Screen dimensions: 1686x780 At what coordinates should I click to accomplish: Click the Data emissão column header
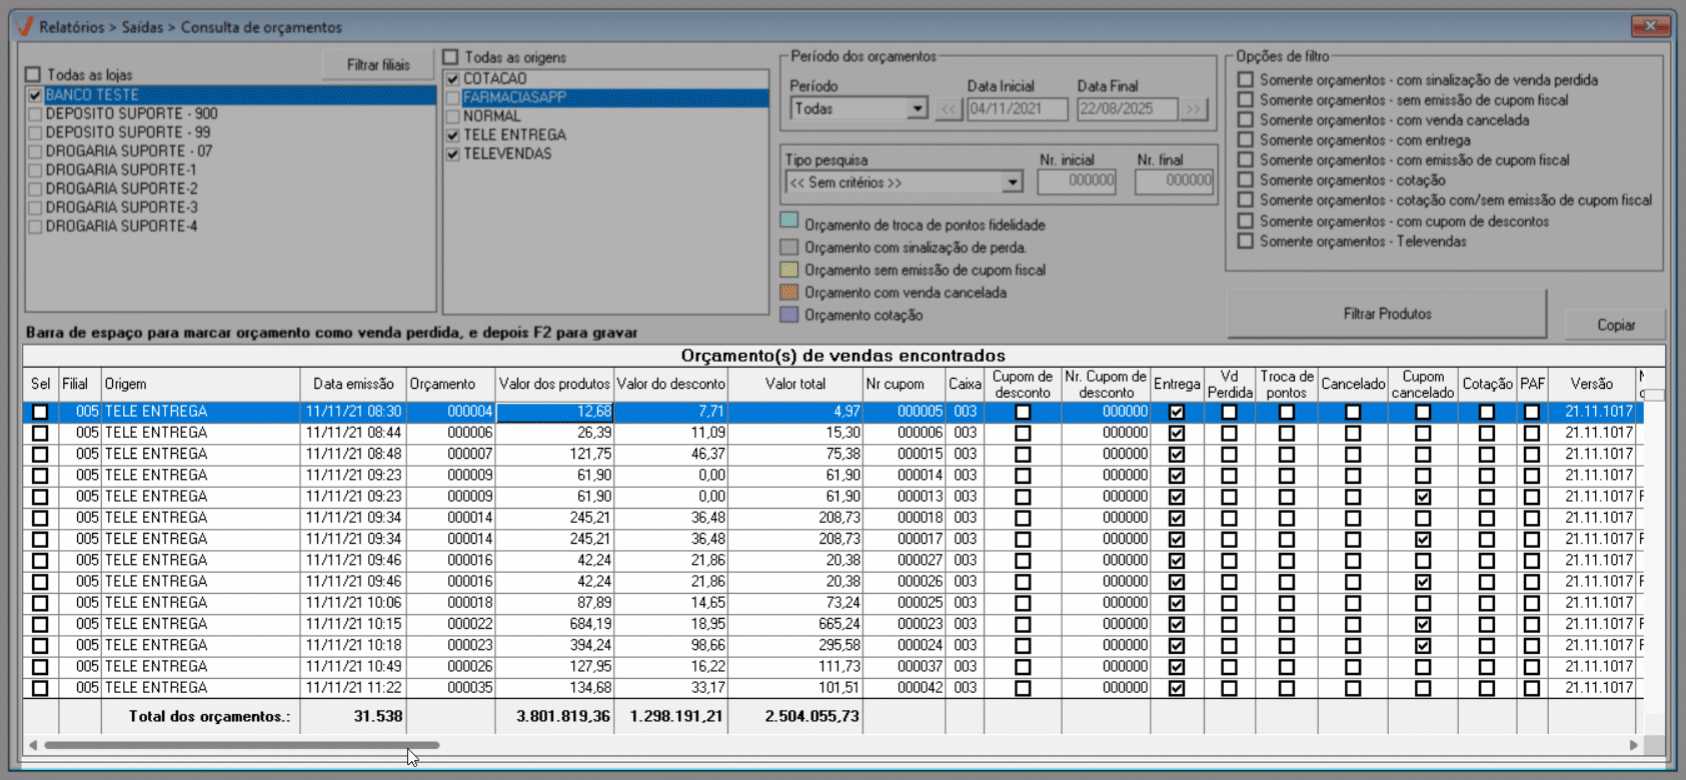[x=353, y=384]
